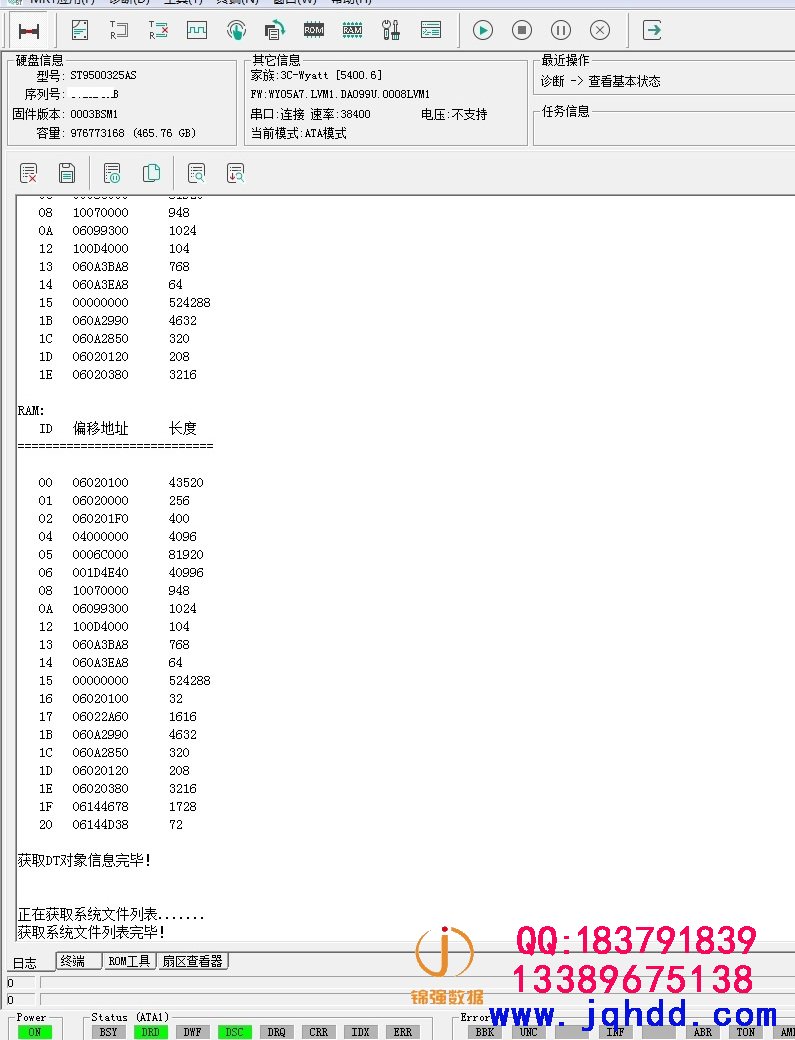The image size is (795, 1040).
Task: Click the DRQ status flag
Action: coord(276,1032)
